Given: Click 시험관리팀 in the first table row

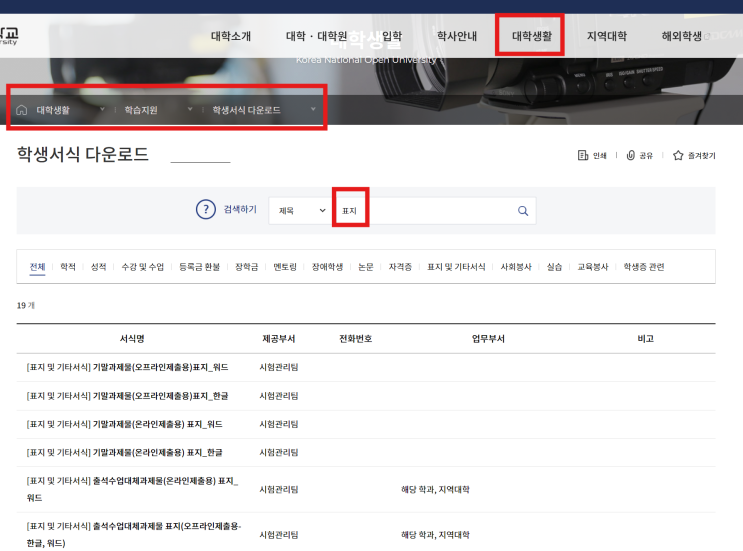Looking at the screenshot, I should point(279,367).
